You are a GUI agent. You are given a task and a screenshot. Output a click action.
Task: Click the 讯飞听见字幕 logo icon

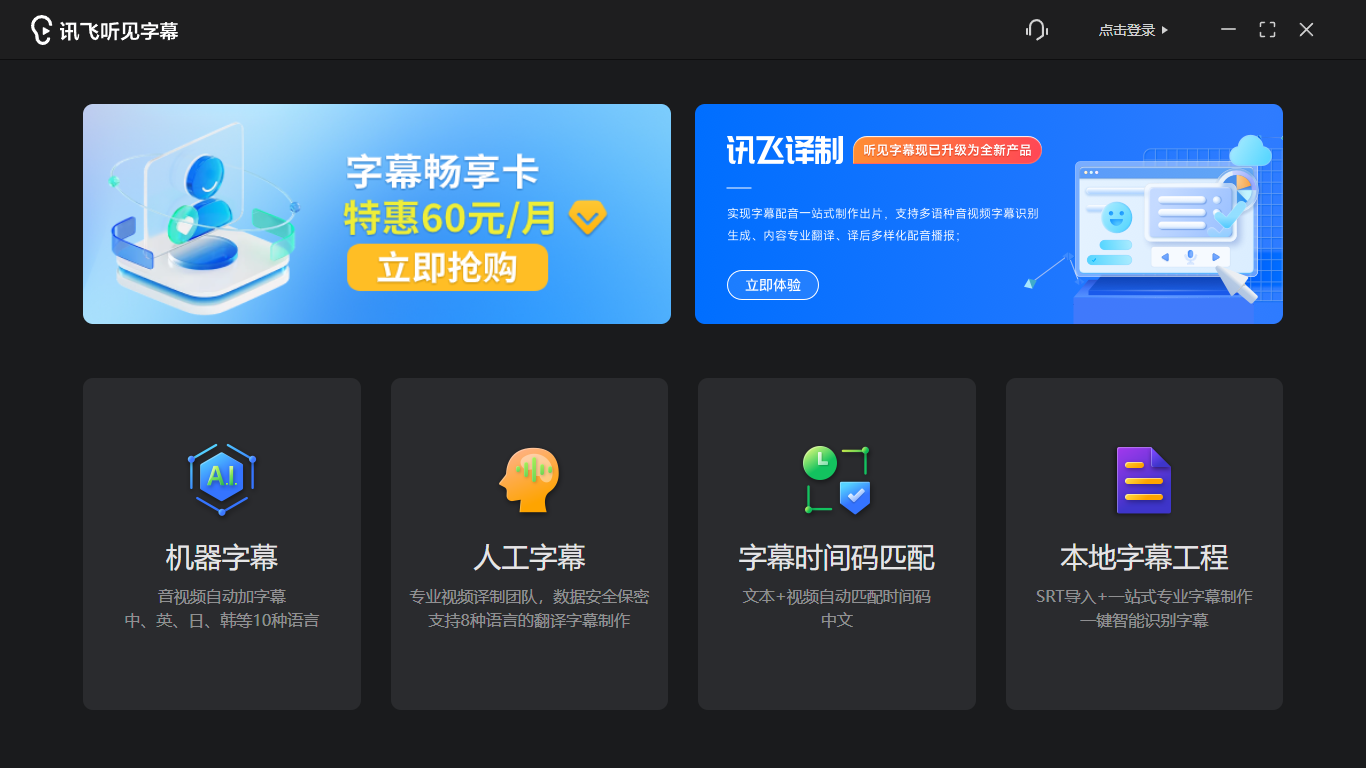coord(41,30)
